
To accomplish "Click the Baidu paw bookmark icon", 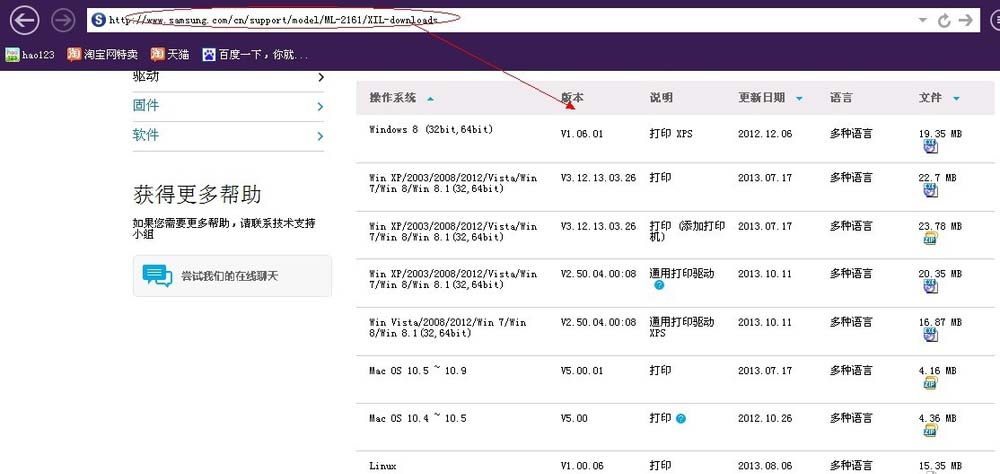I will click(209, 55).
